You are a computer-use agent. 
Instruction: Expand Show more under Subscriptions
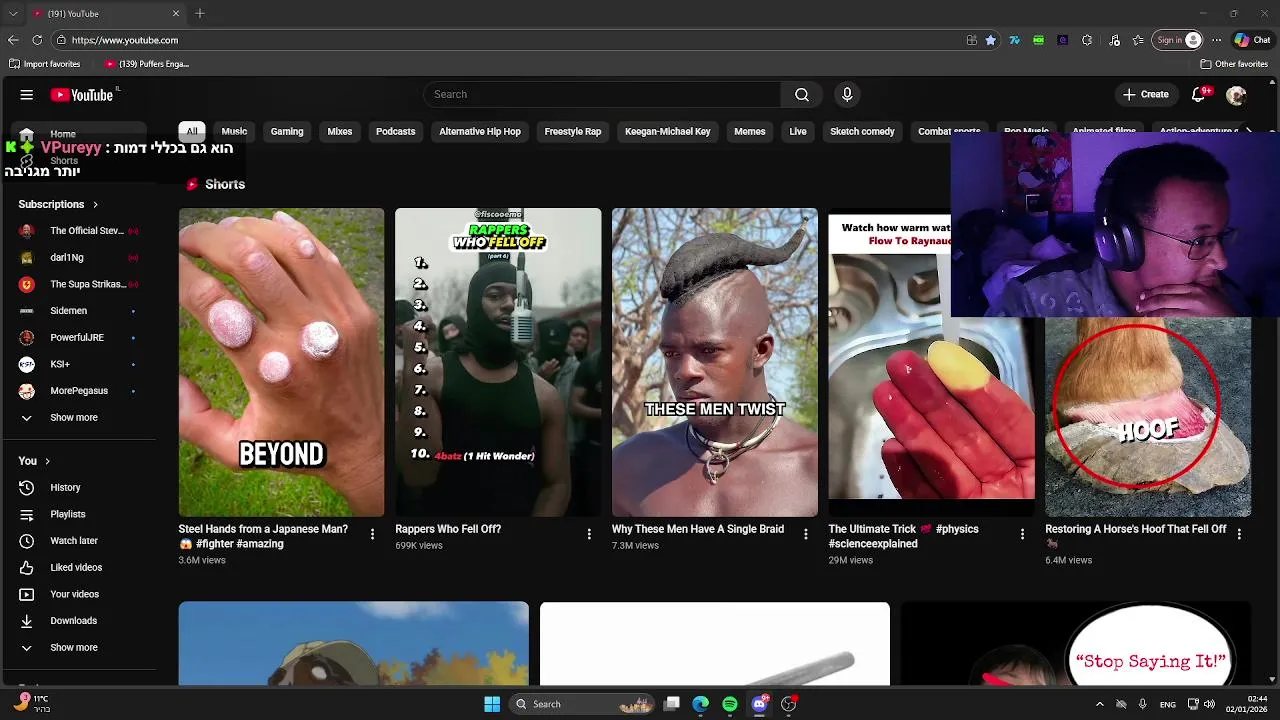tap(78, 418)
